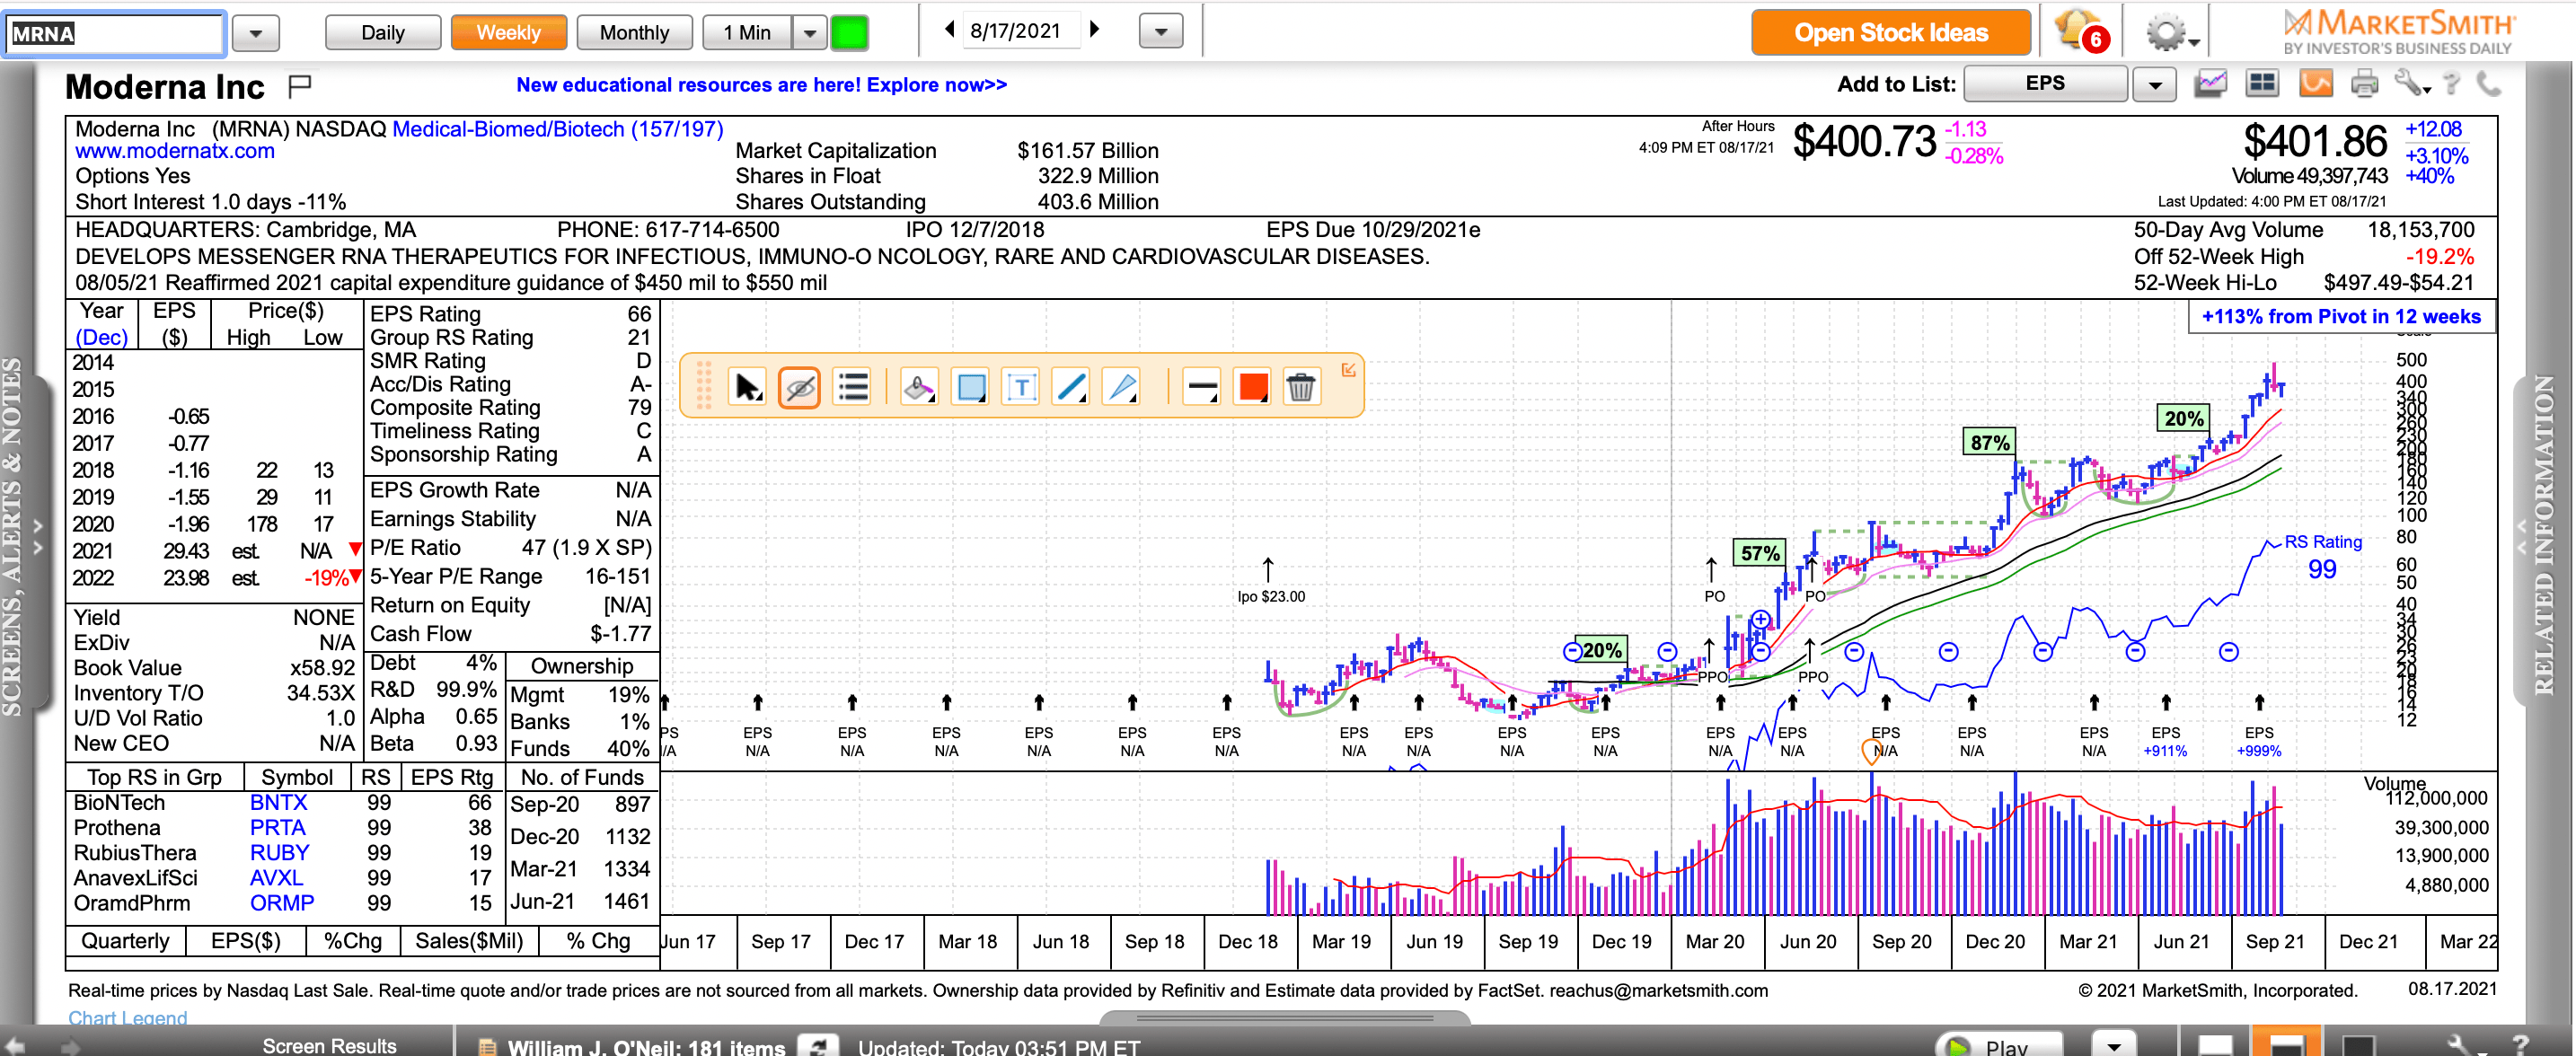Open the date picker dropdown
Screen dimensions: 2576x1056
pyautogui.click(x=1161, y=32)
